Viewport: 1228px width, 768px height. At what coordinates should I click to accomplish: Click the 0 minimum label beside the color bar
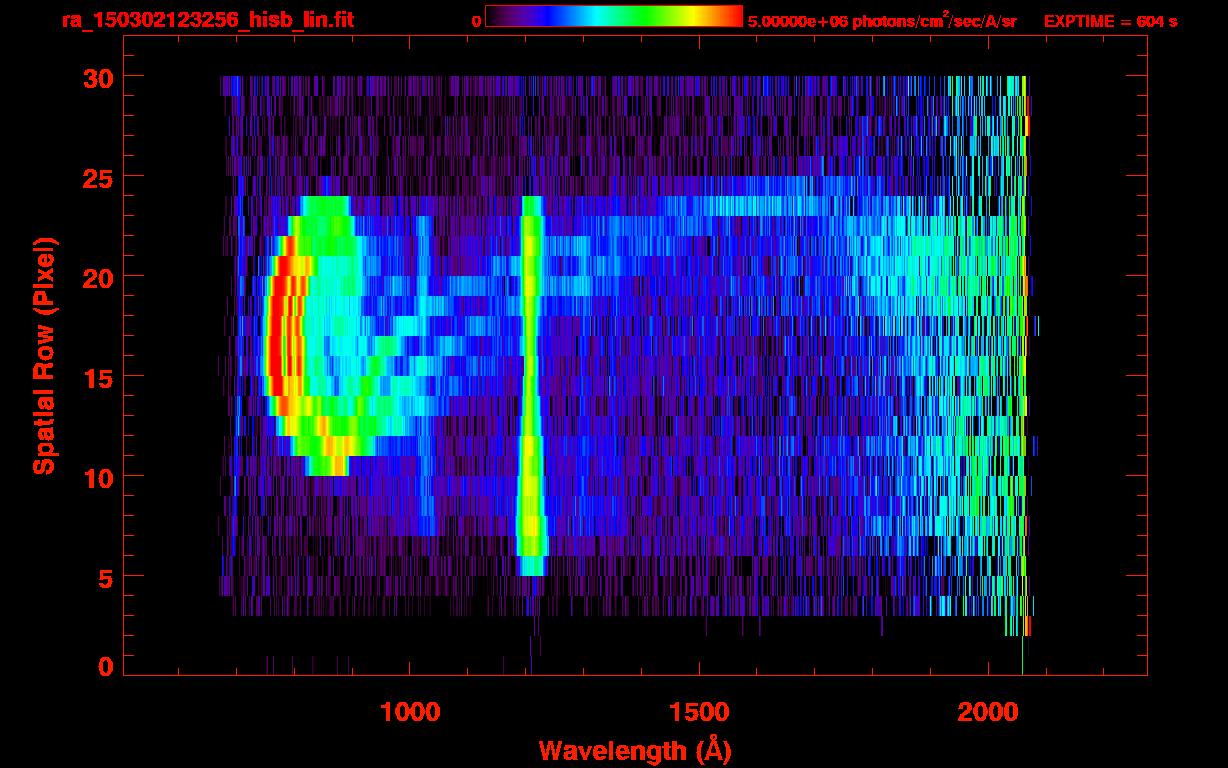coord(477,21)
